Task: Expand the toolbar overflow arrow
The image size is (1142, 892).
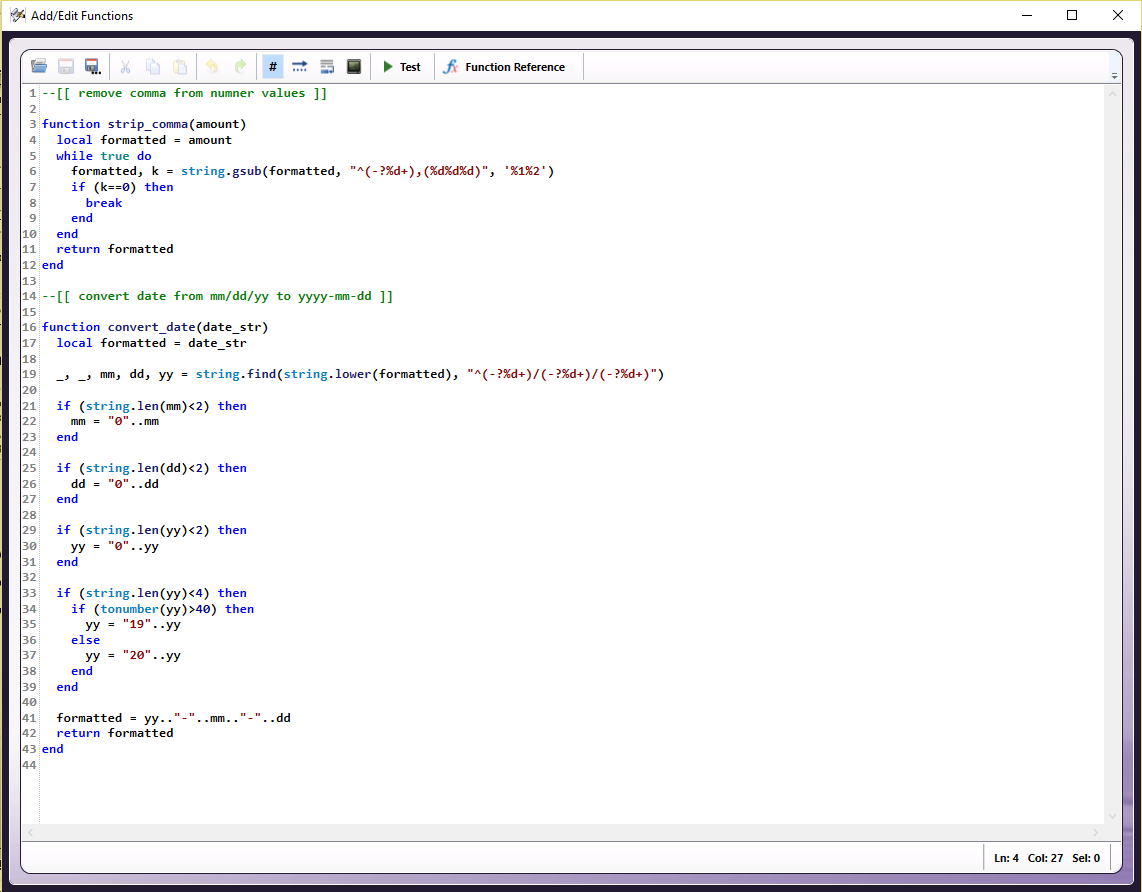Action: point(1114,75)
